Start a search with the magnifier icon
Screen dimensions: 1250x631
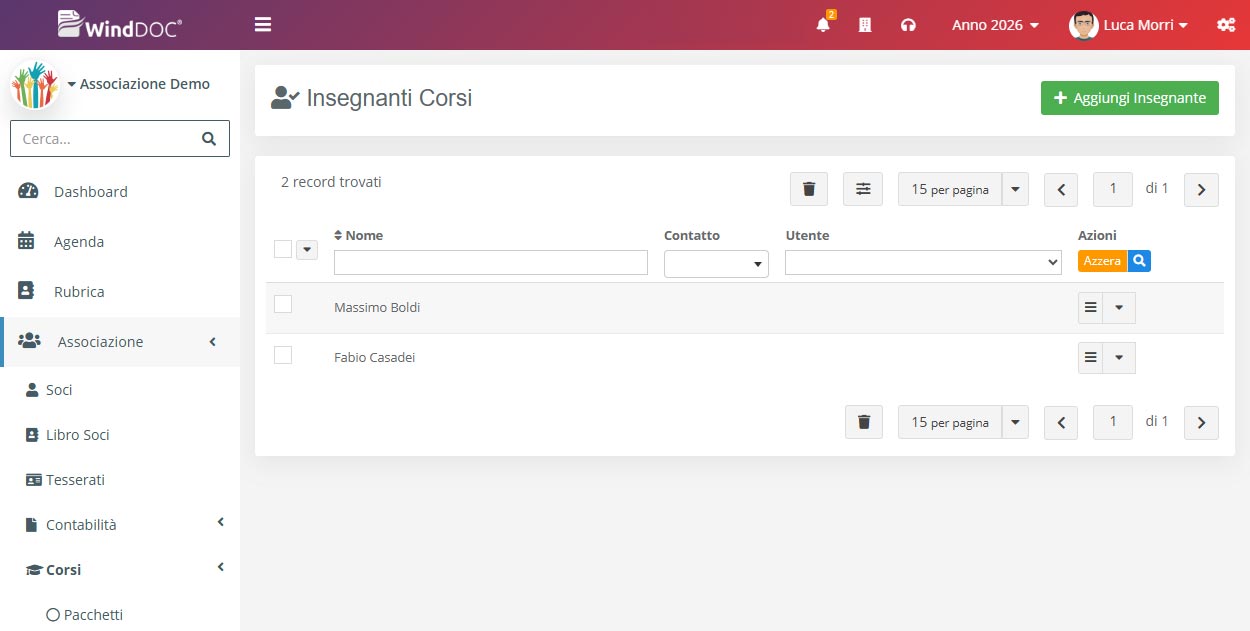[x=1139, y=261]
